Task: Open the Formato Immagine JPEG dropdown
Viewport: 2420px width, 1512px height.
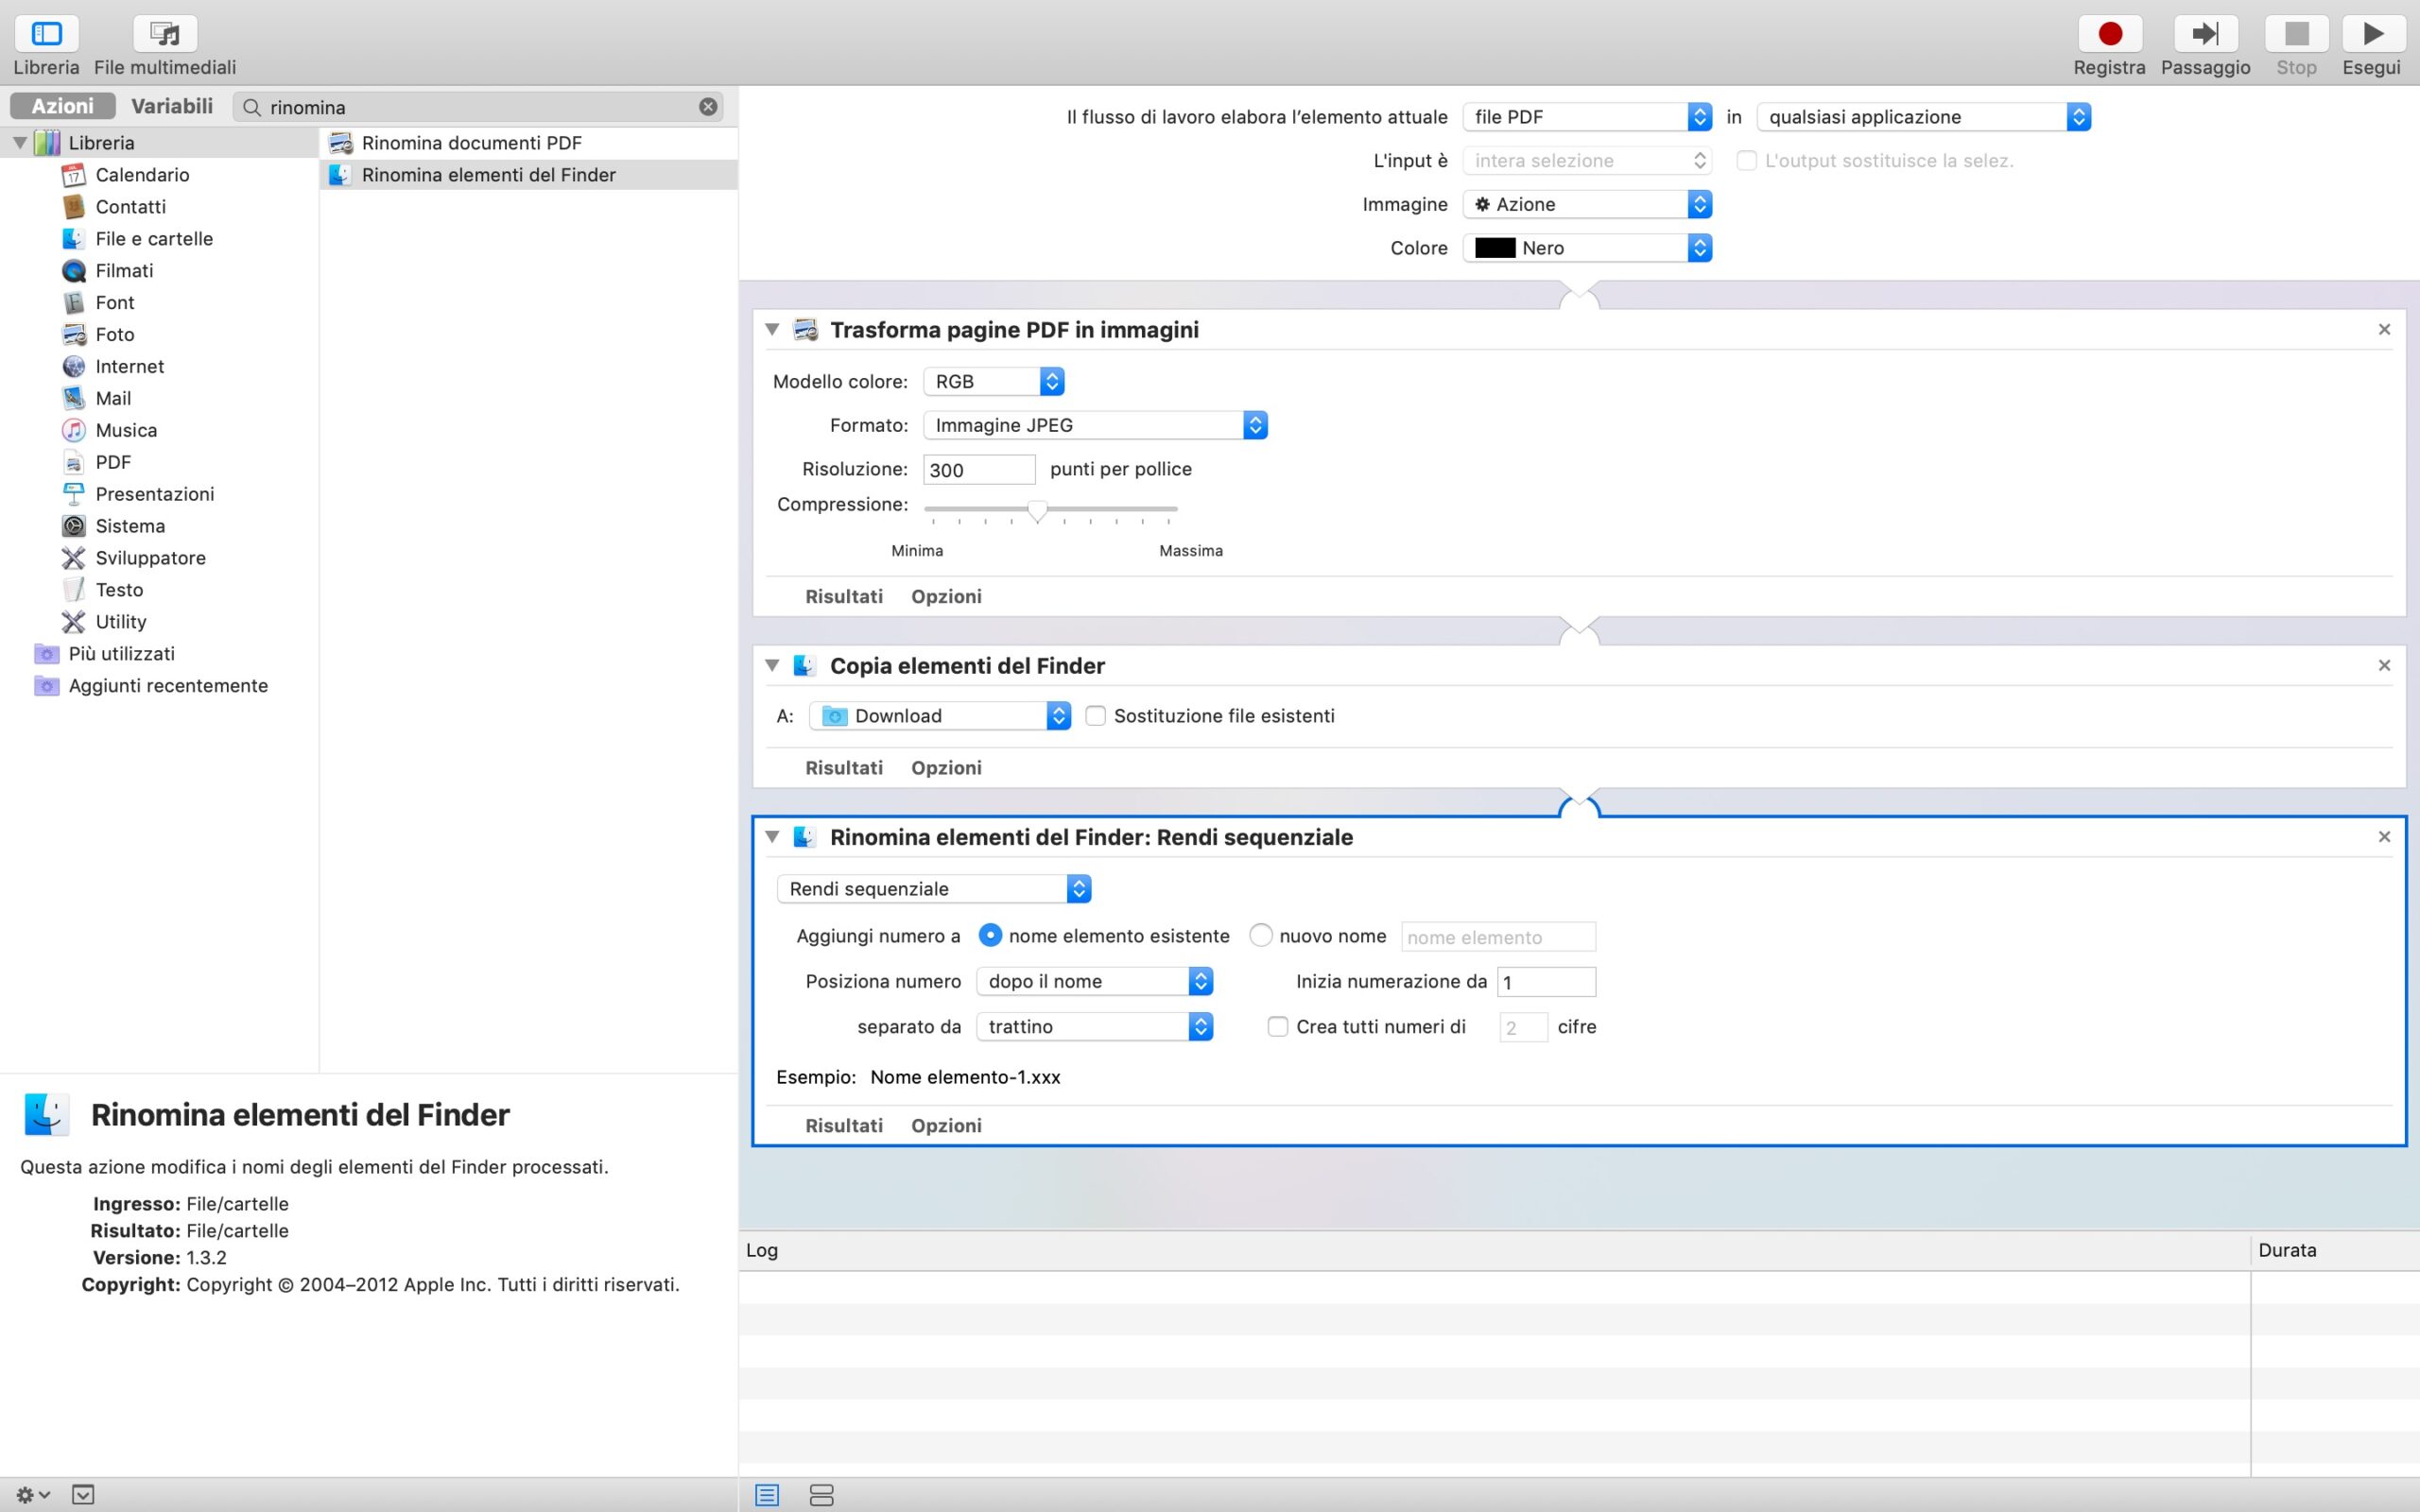Action: [x=1095, y=426]
